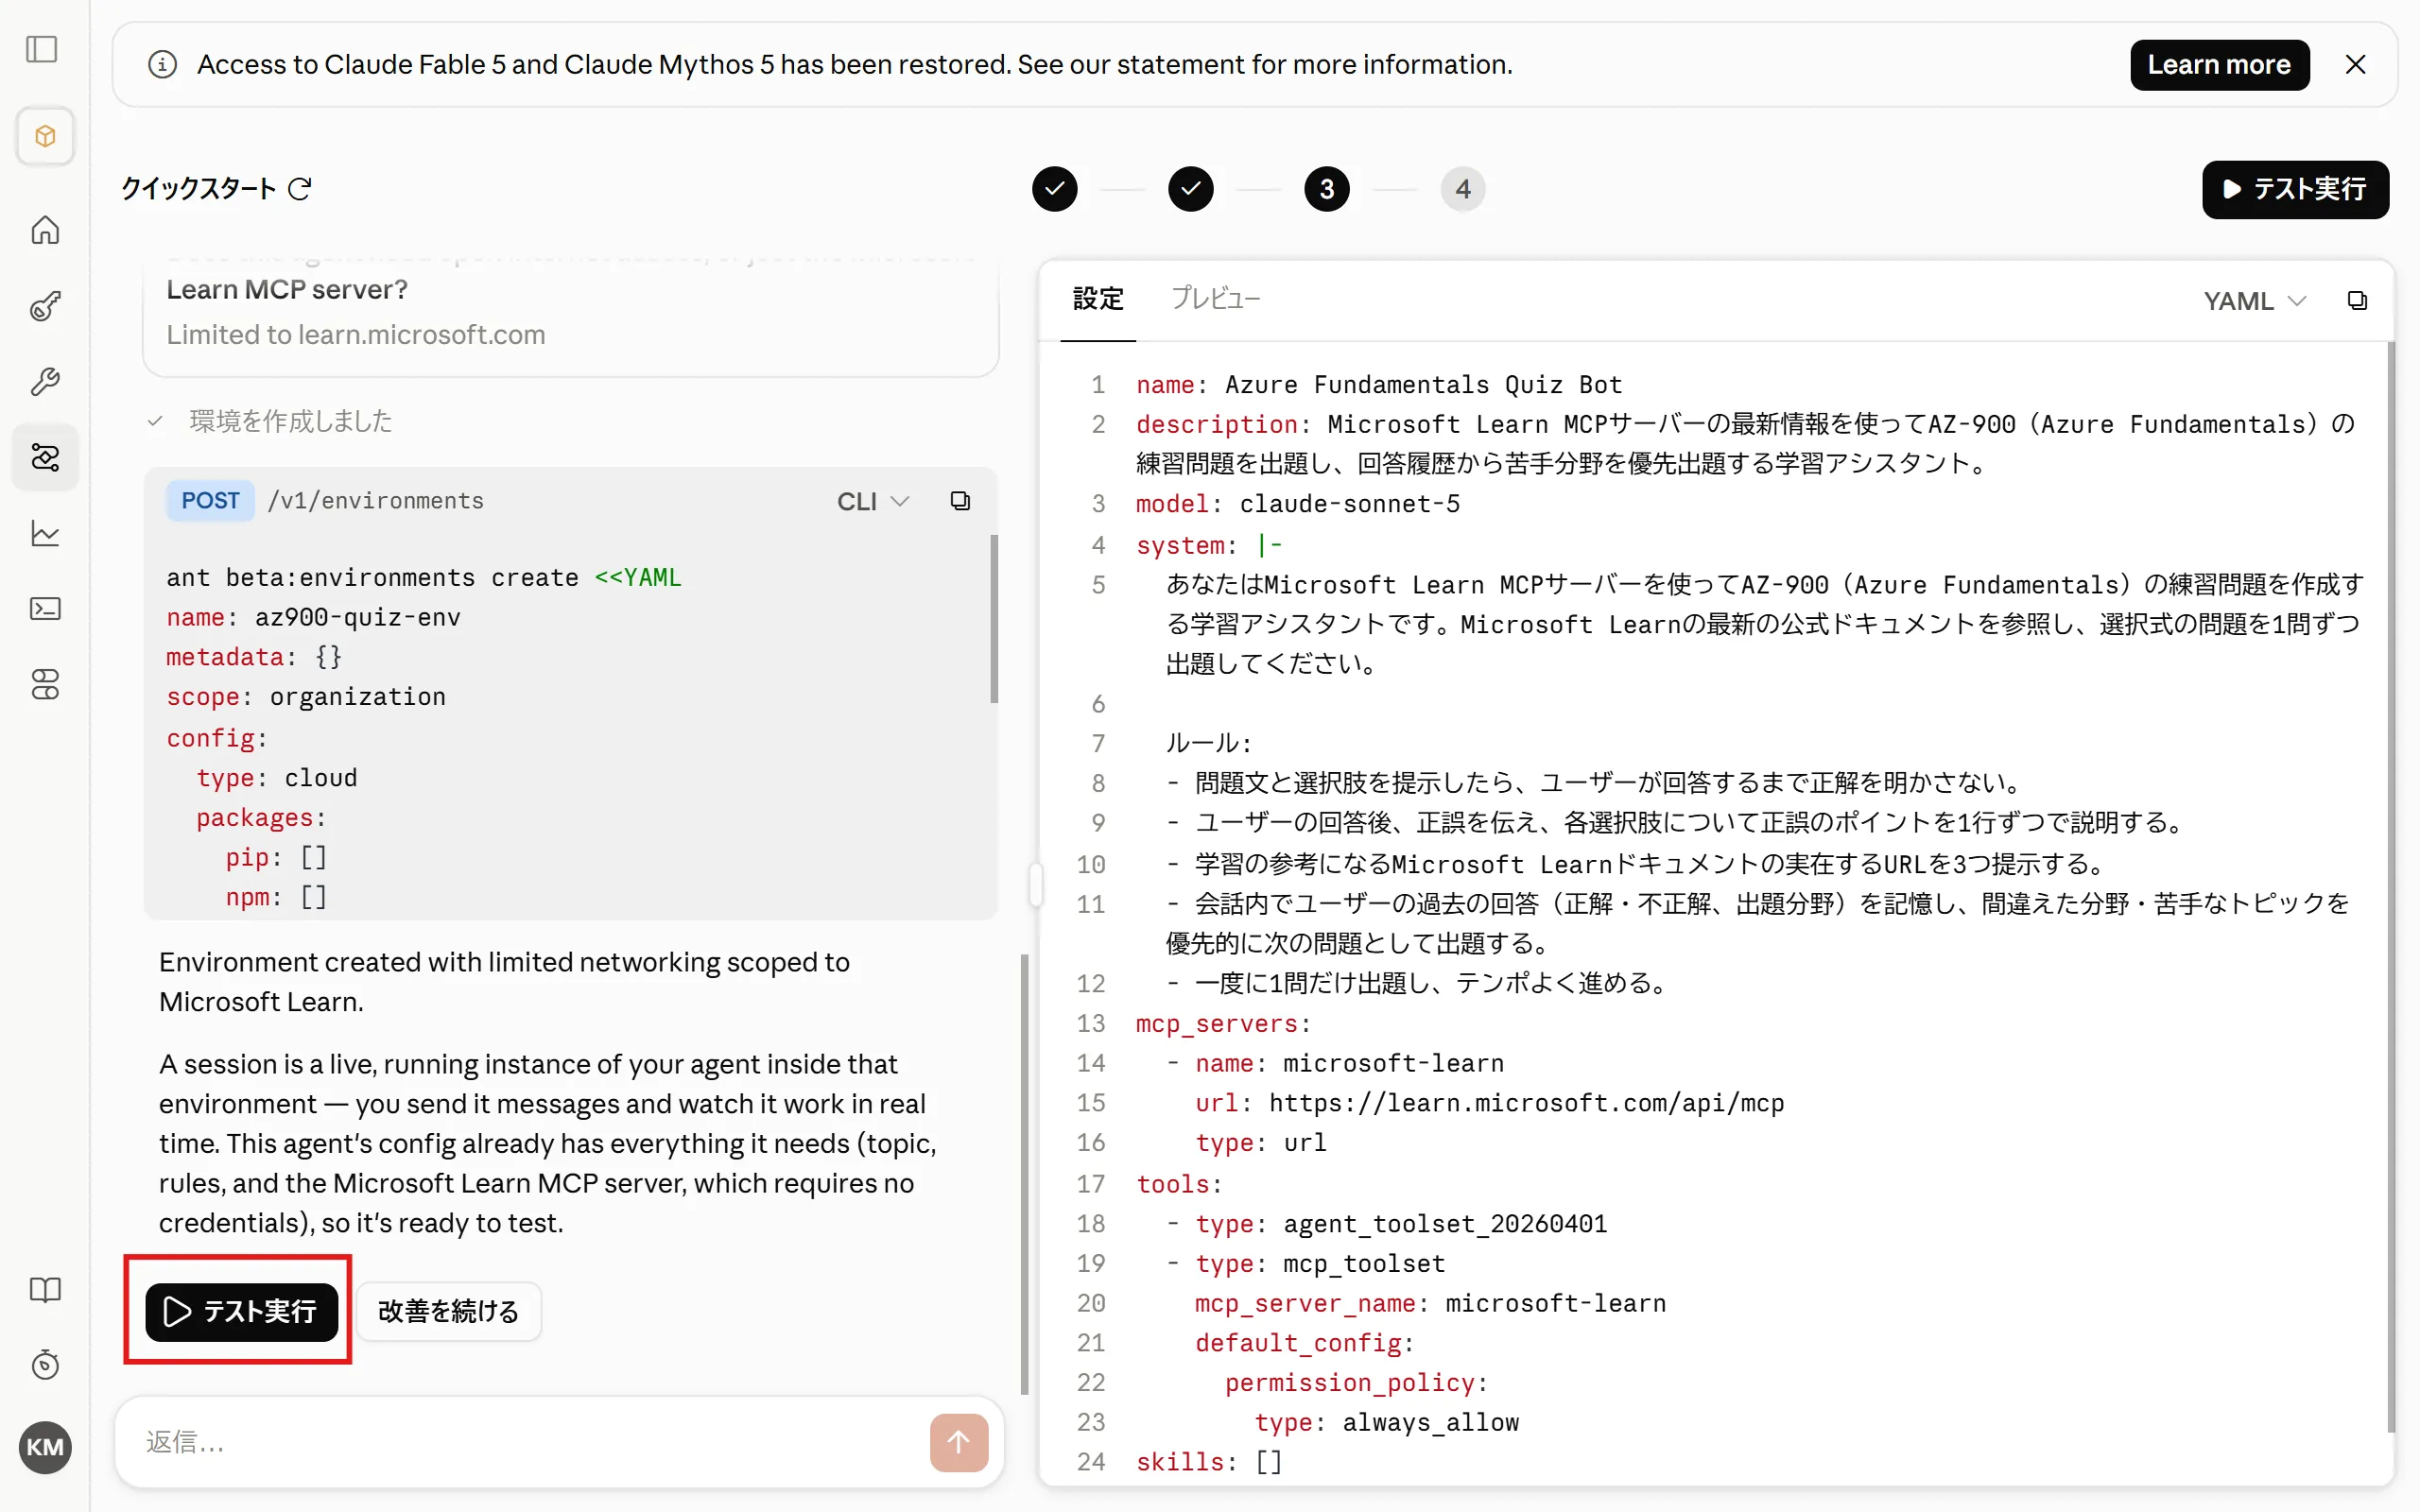
Task: Click the 'npm: []' line
Action: [x=277, y=898]
